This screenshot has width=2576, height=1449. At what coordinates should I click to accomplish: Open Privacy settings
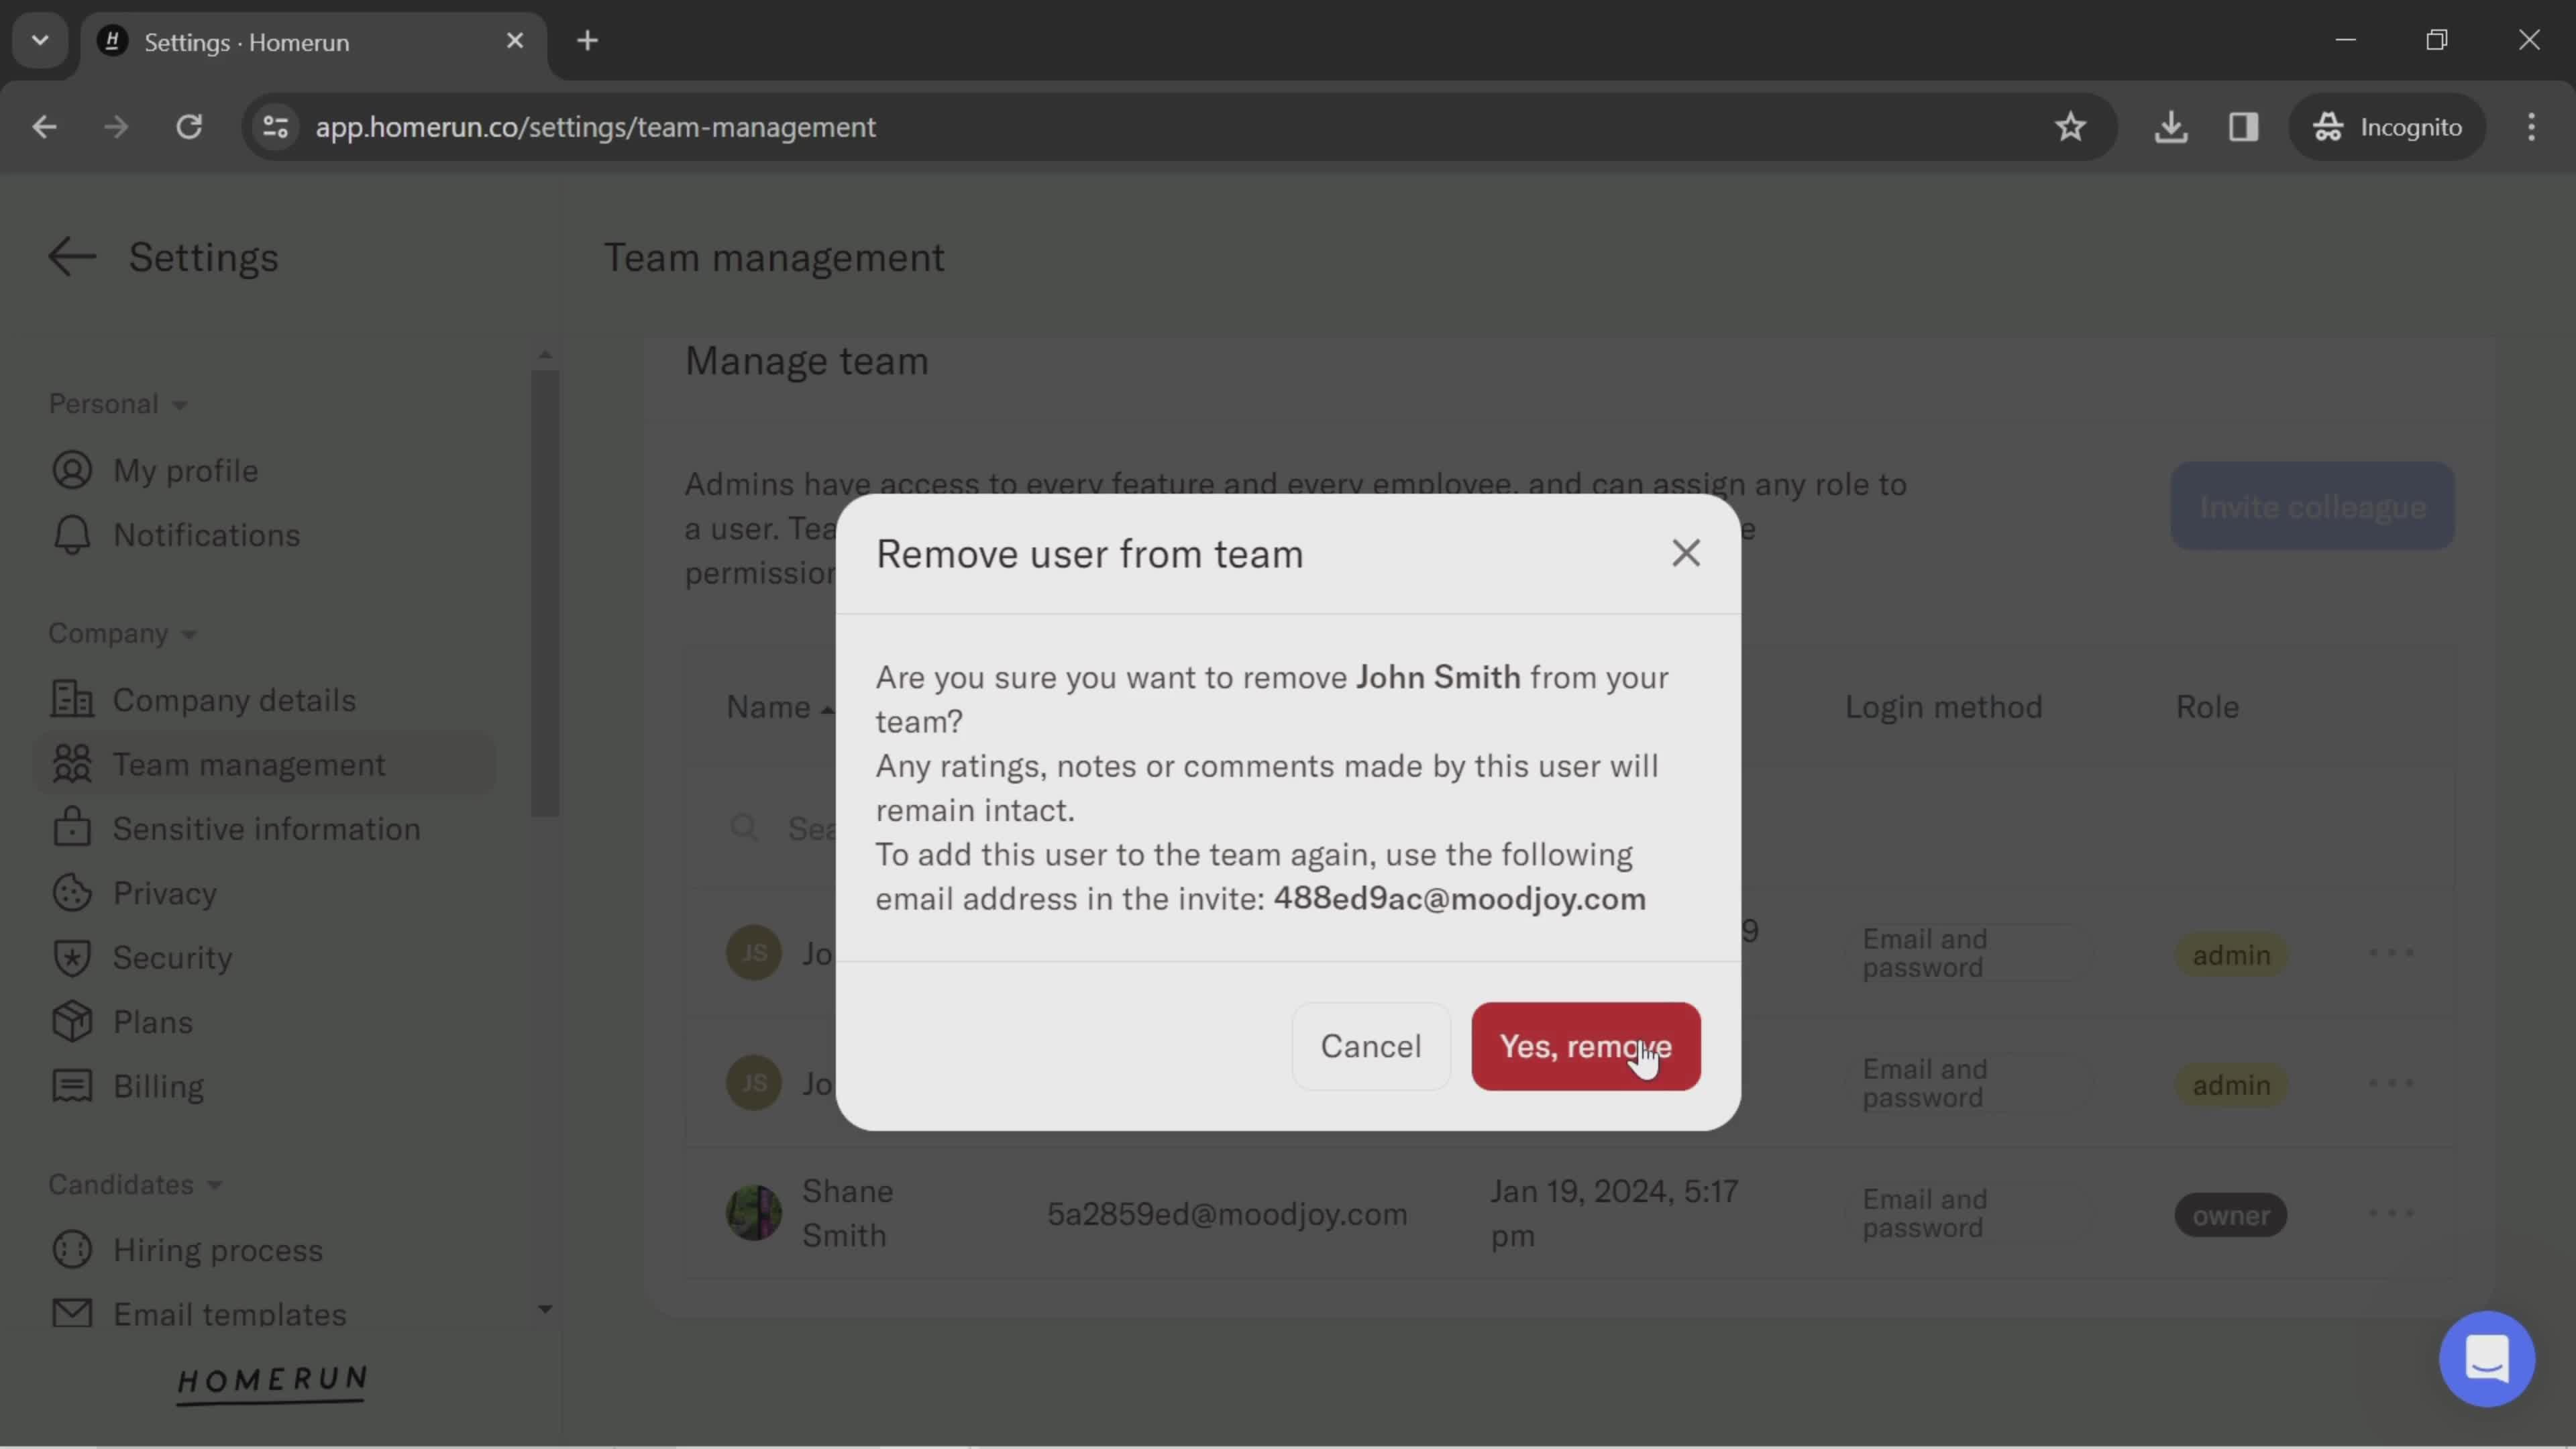[x=165, y=893]
